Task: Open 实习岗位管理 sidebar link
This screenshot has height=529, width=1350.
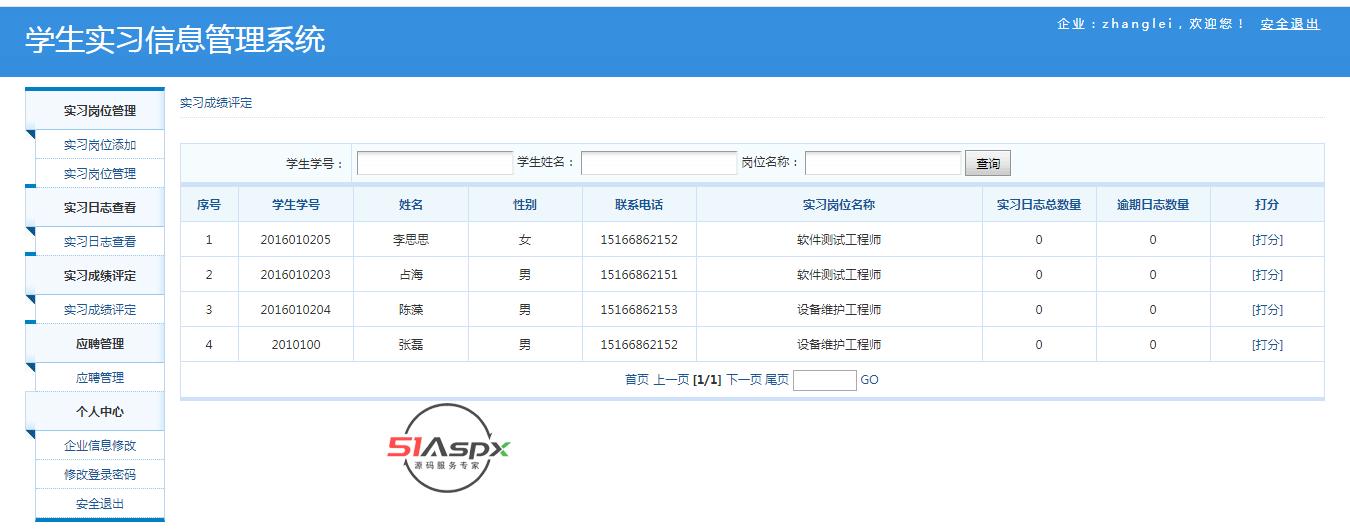Action: pos(100,174)
